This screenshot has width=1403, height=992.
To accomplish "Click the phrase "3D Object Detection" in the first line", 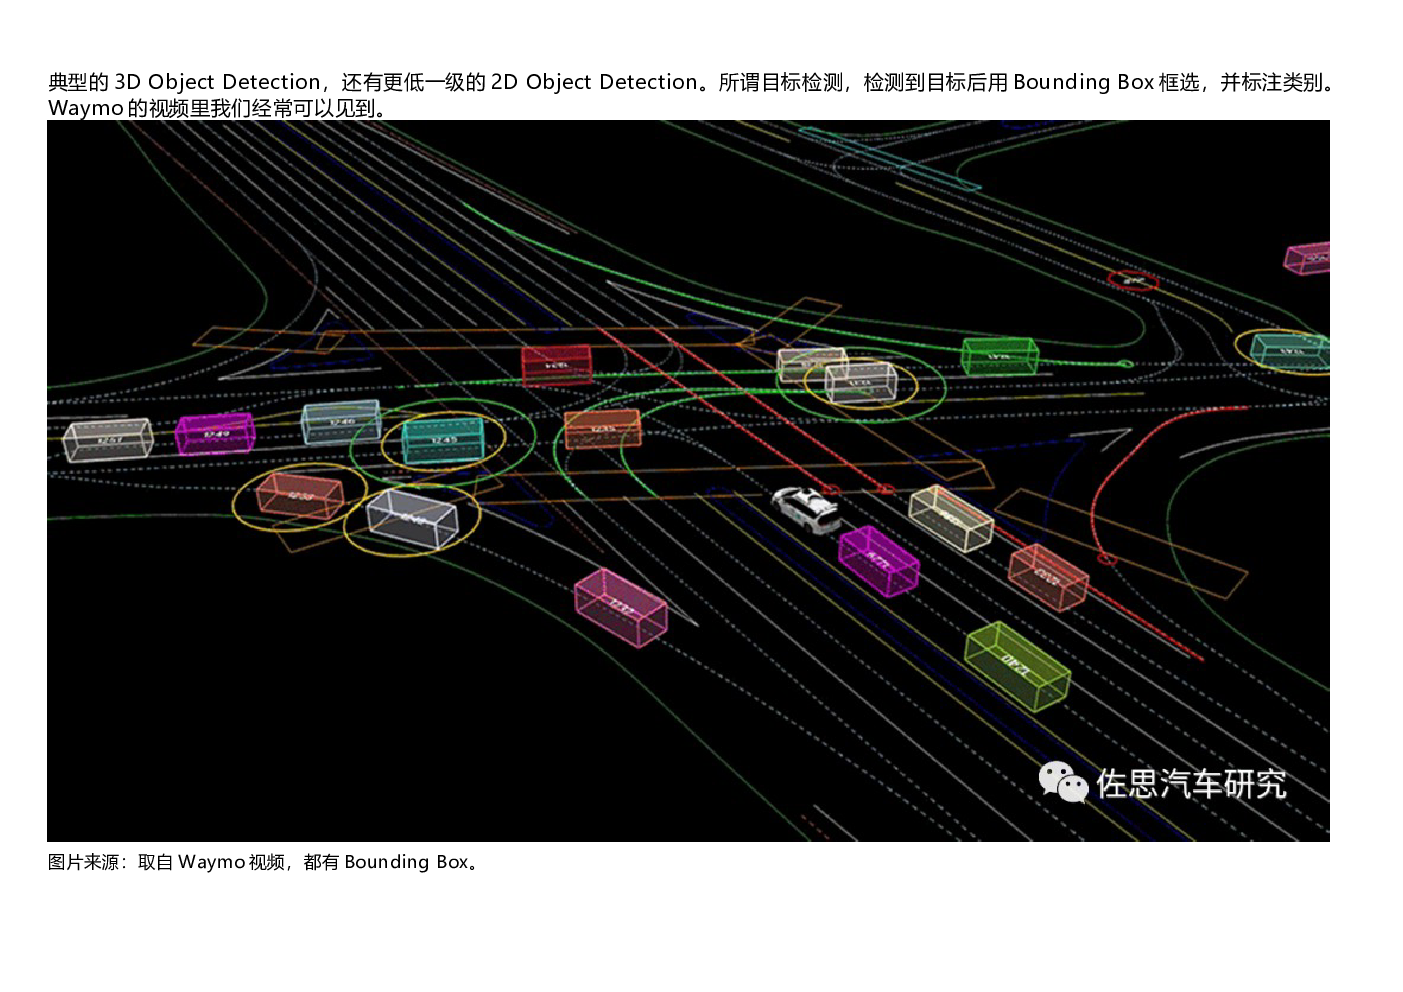I will click(x=217, y=82).
